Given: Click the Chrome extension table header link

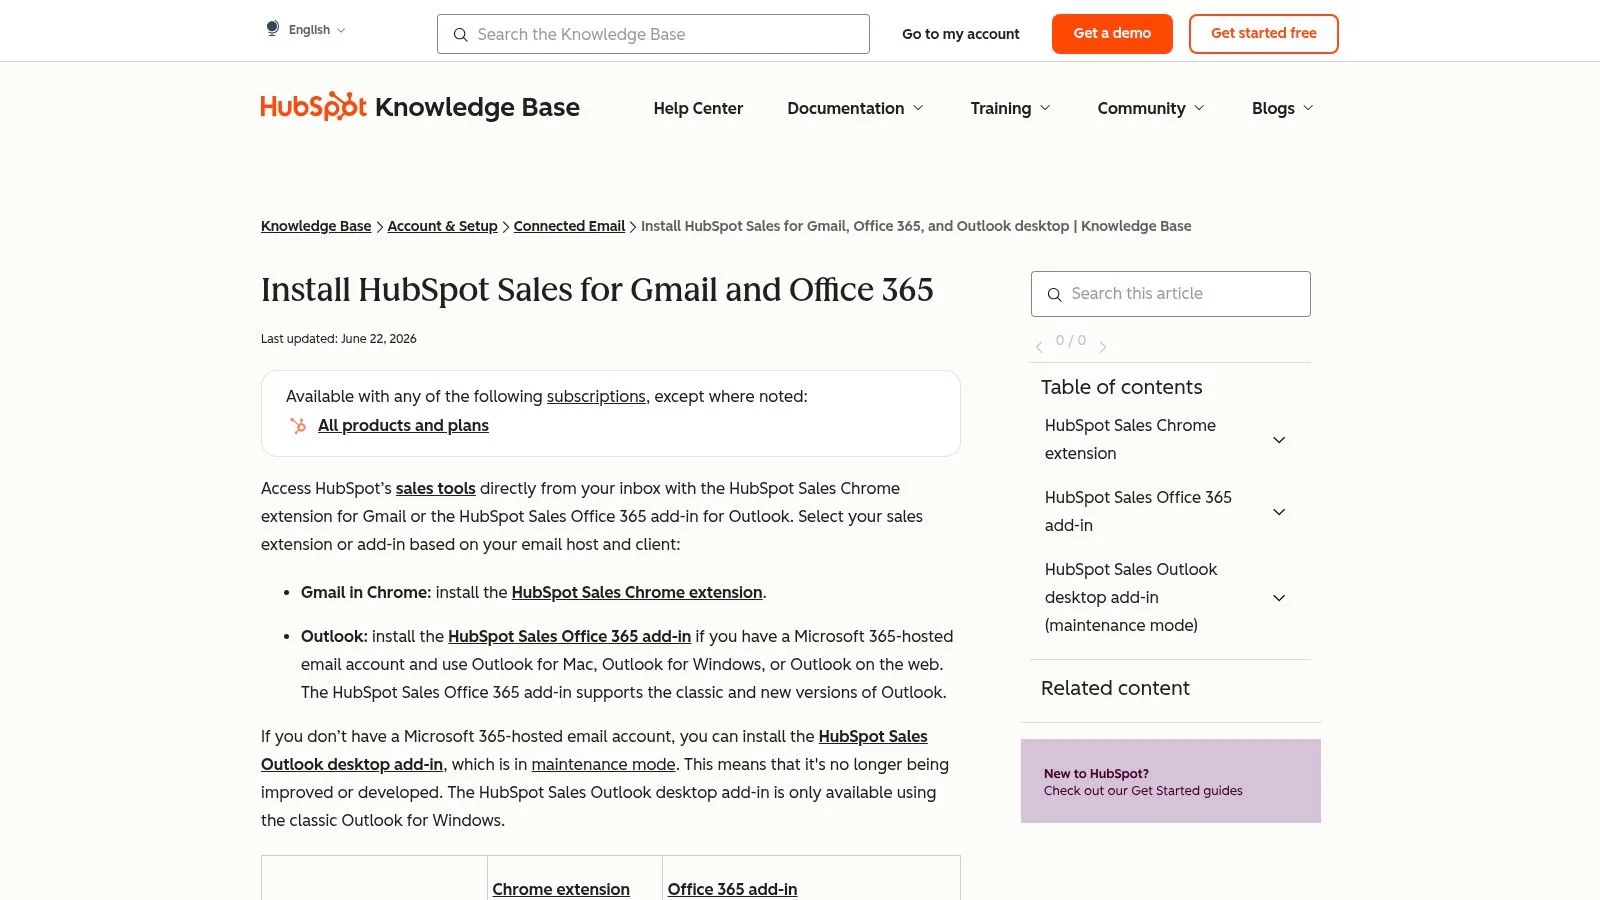Looking at the screenshot, I should click(561, 889).
